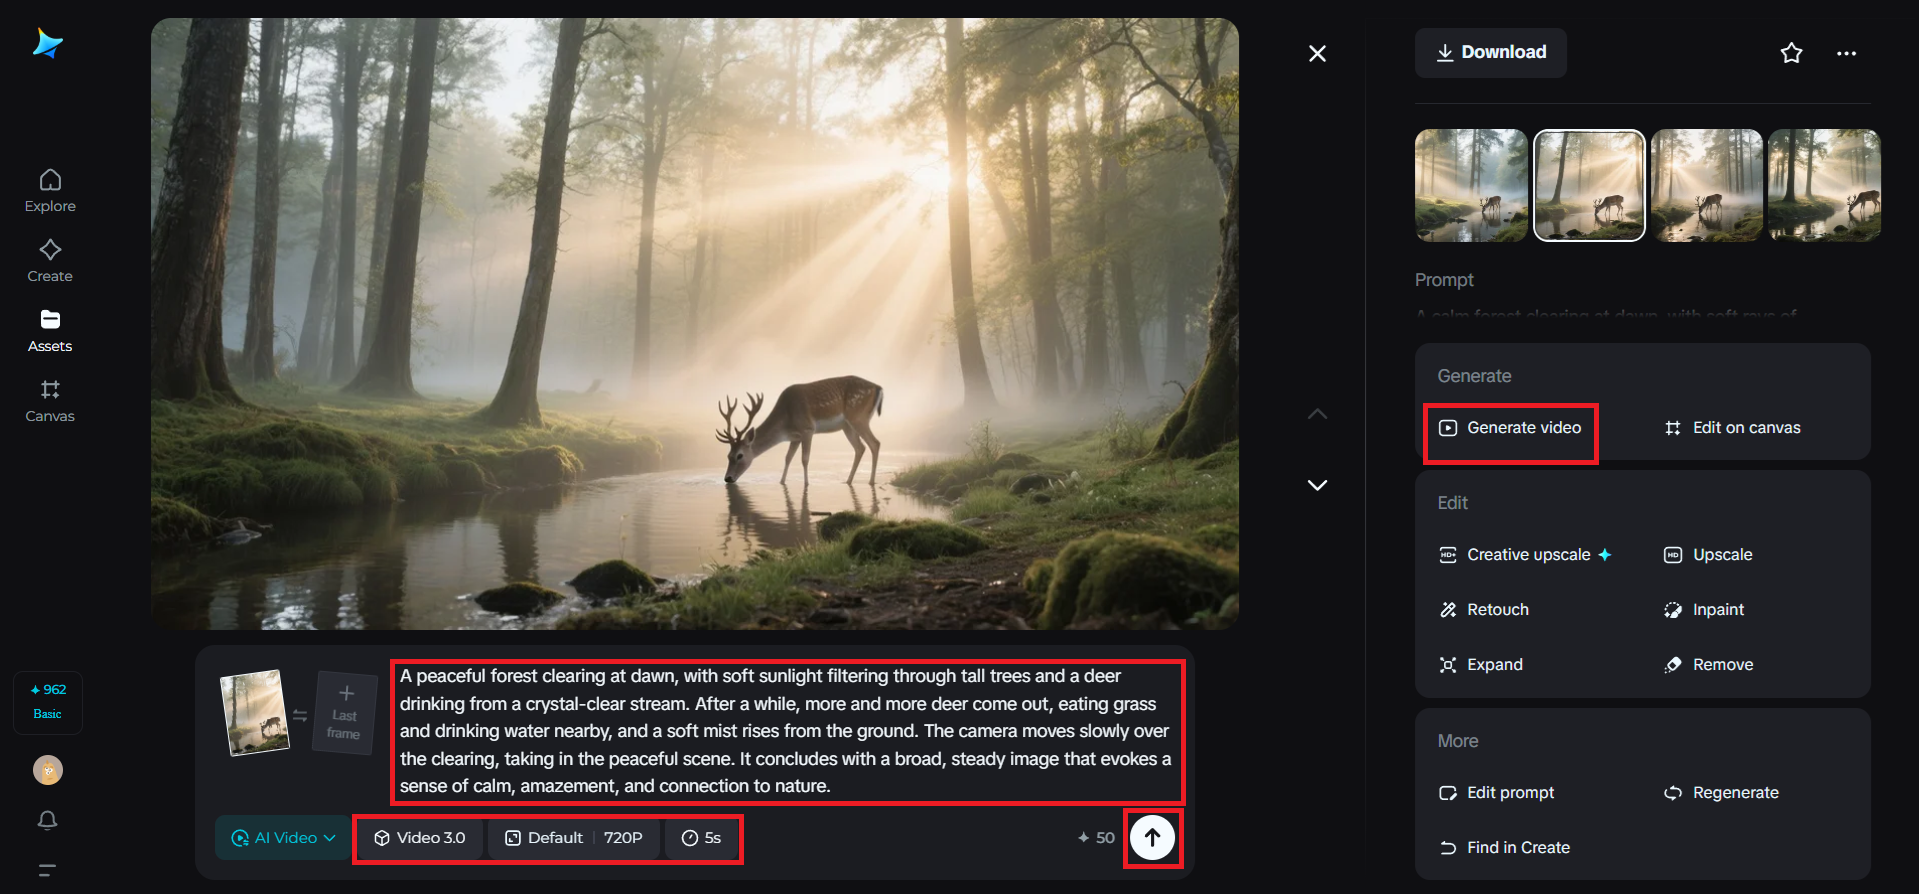Submit prompt with the up-arrow button
1919x894 pixels.
tap(1152, 838)
